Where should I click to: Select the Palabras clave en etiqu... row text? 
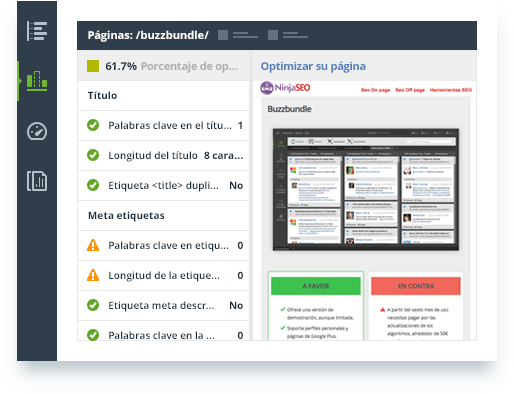168,246
